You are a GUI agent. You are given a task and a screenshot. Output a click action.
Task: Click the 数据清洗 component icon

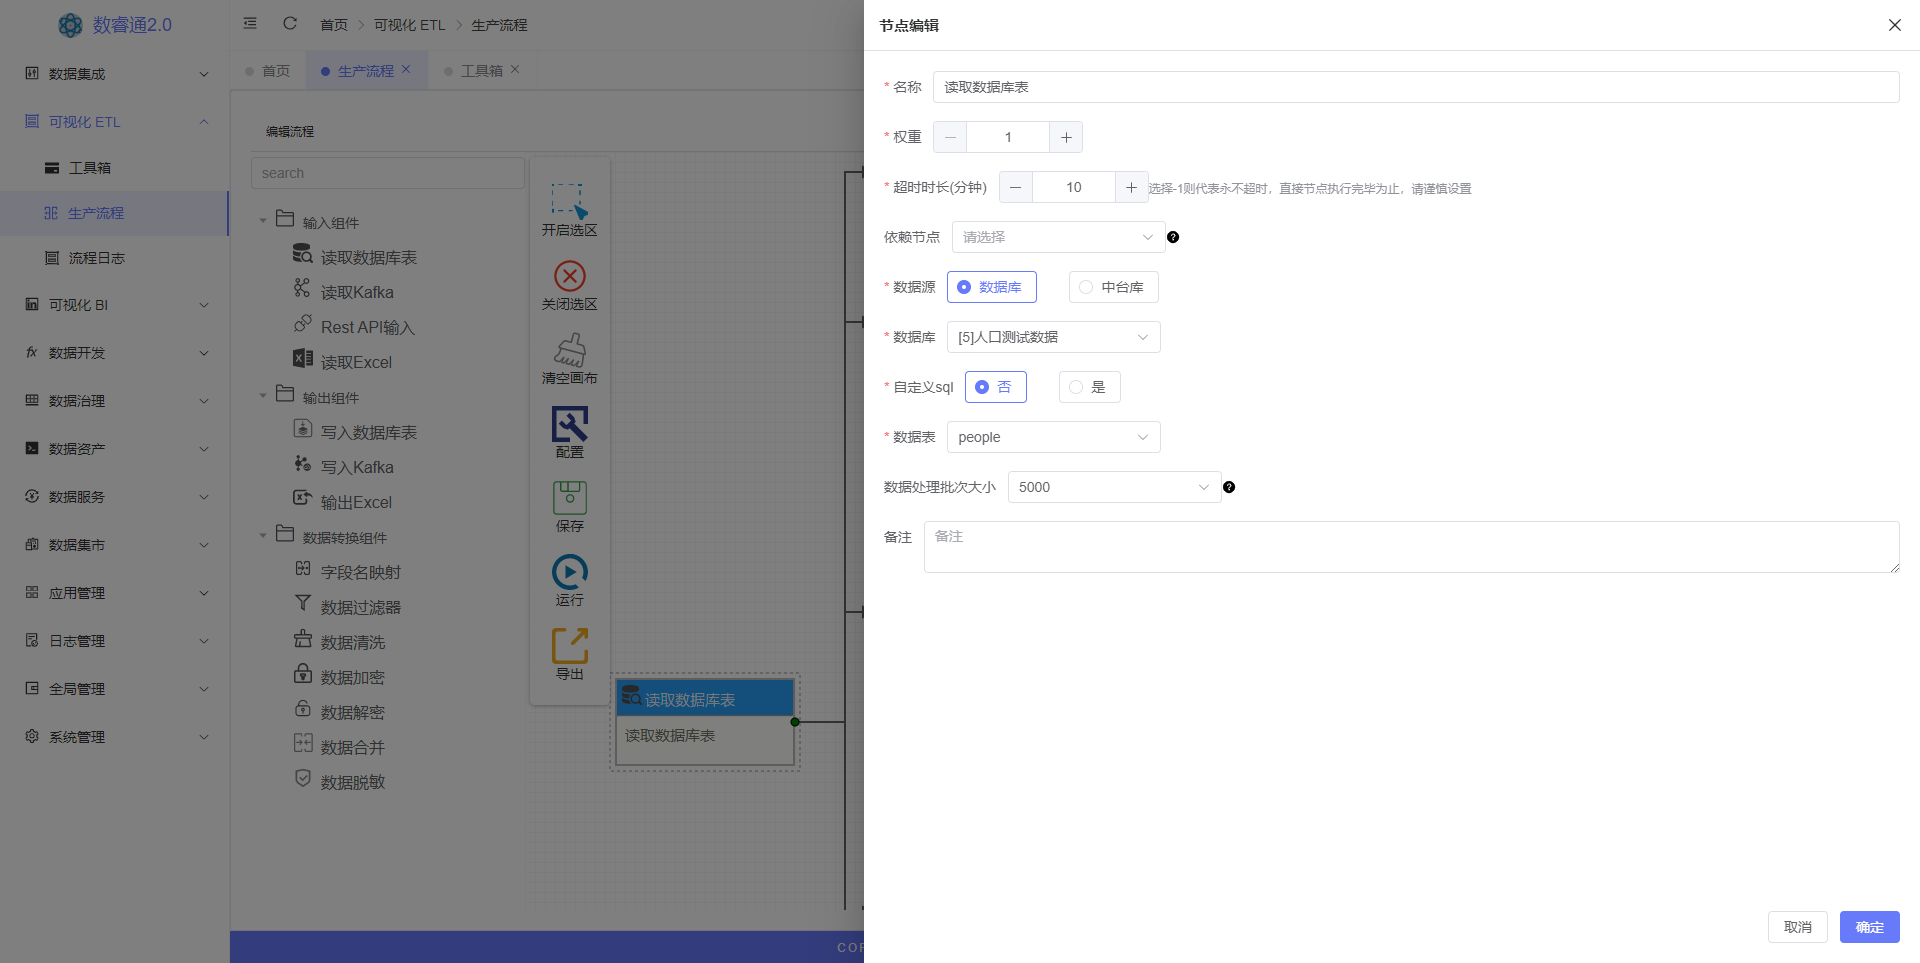coord(302,638)
